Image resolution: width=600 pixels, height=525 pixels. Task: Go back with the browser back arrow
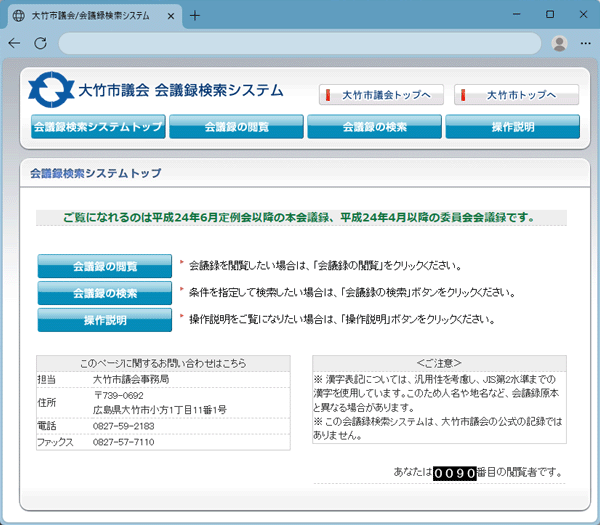15,43
